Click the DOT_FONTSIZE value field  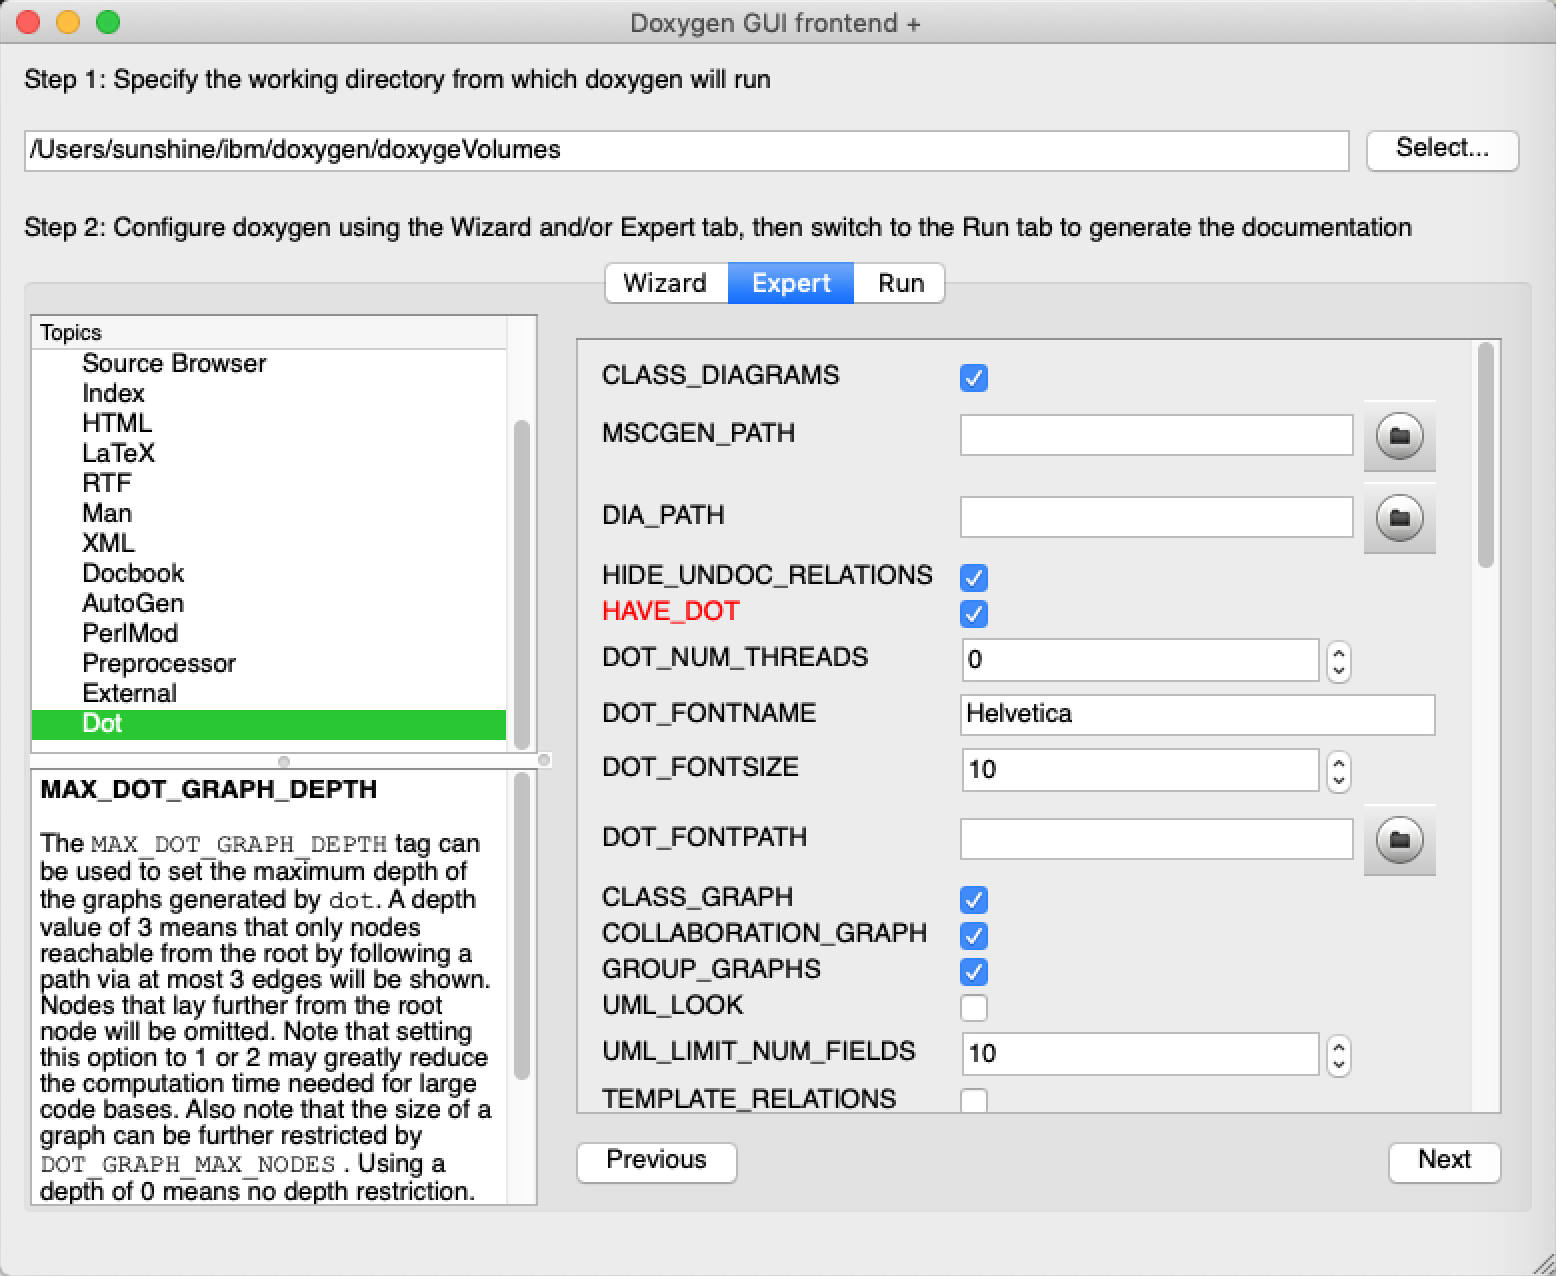click(1140, 770)
